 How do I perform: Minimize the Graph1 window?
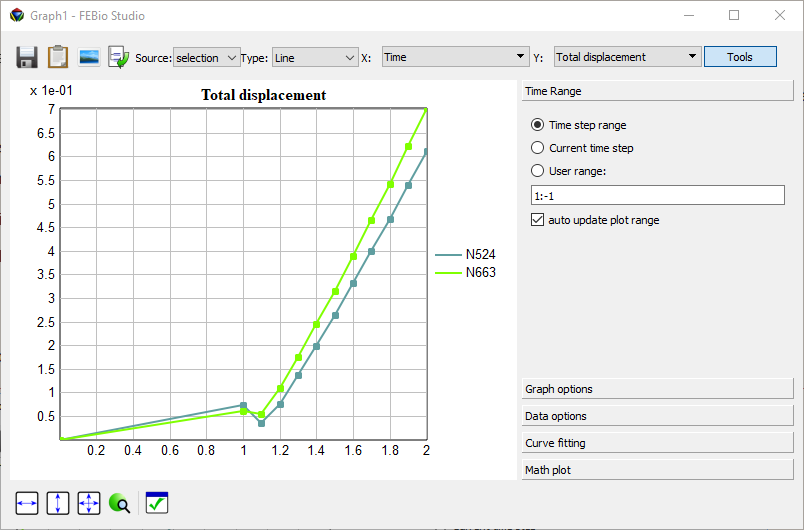click(689, 15)
